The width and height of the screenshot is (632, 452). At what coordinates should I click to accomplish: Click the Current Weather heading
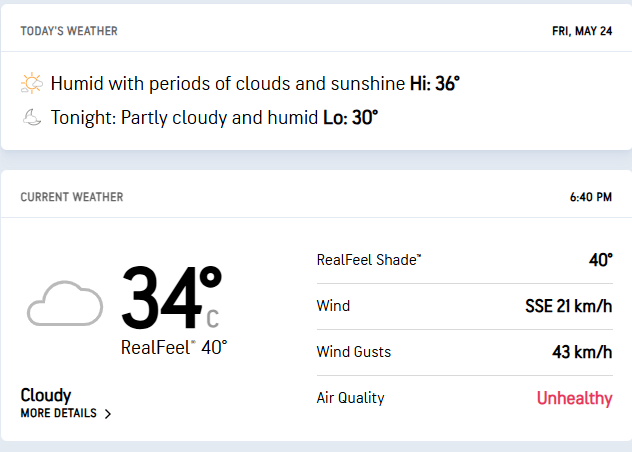(72, 197)
